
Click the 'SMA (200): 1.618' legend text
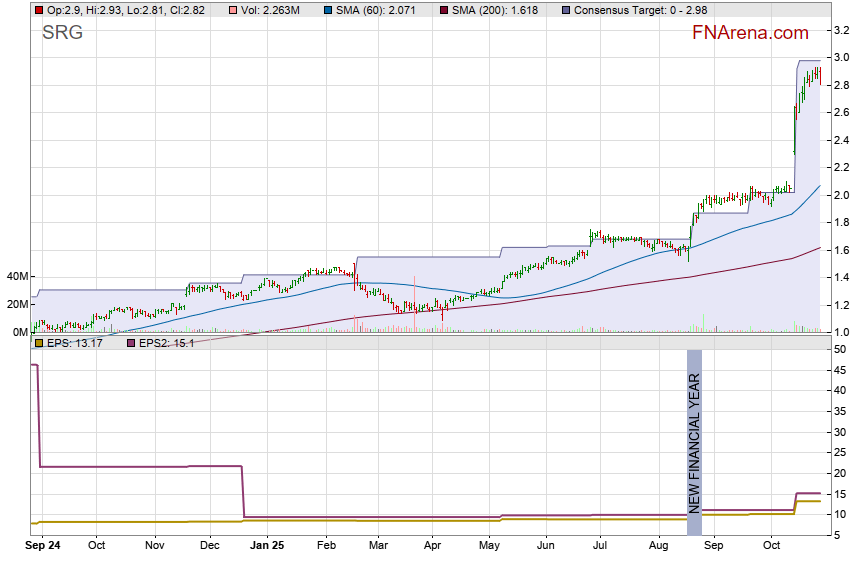(x=497, y=9)
